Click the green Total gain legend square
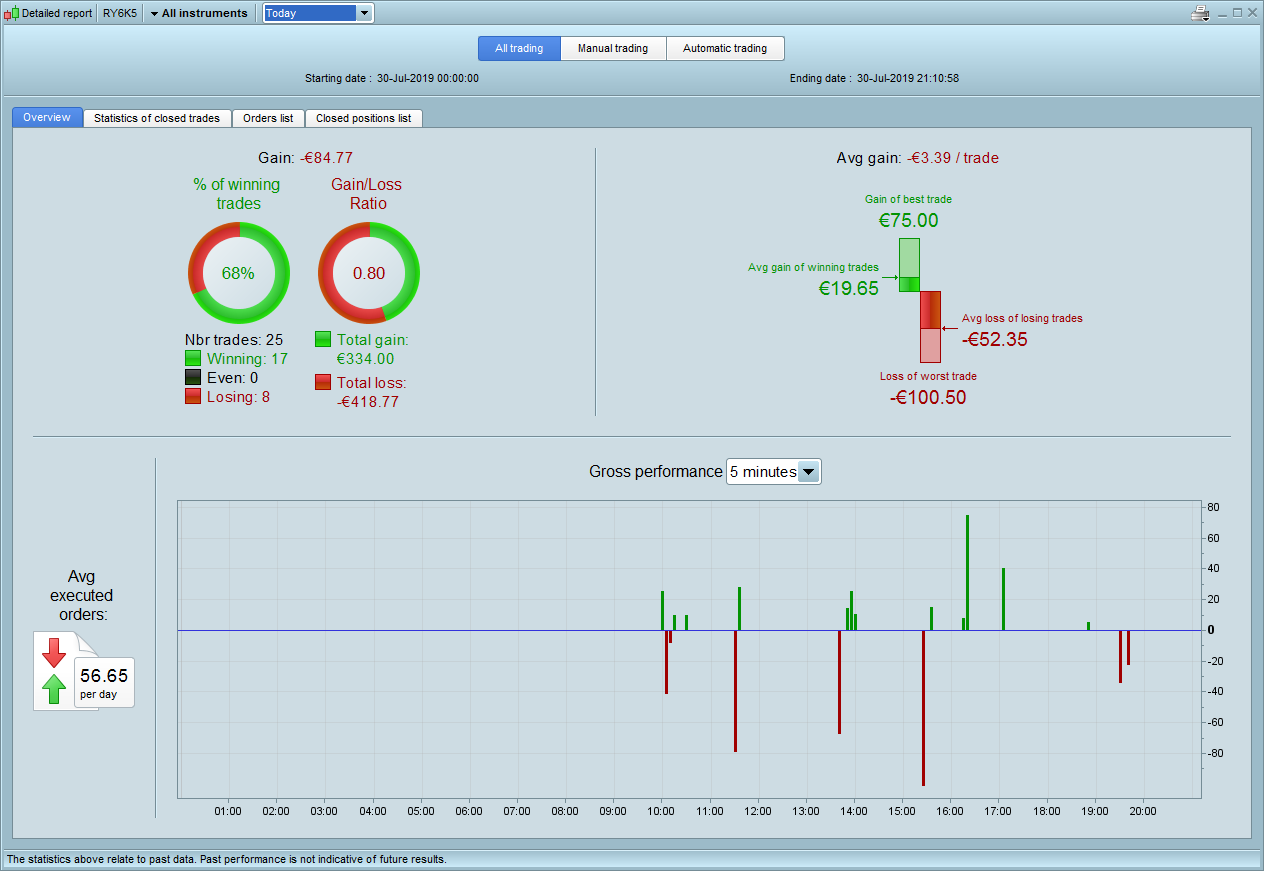Image resolution: width=1264 pixels, height=871 pixels. (323, 340)
